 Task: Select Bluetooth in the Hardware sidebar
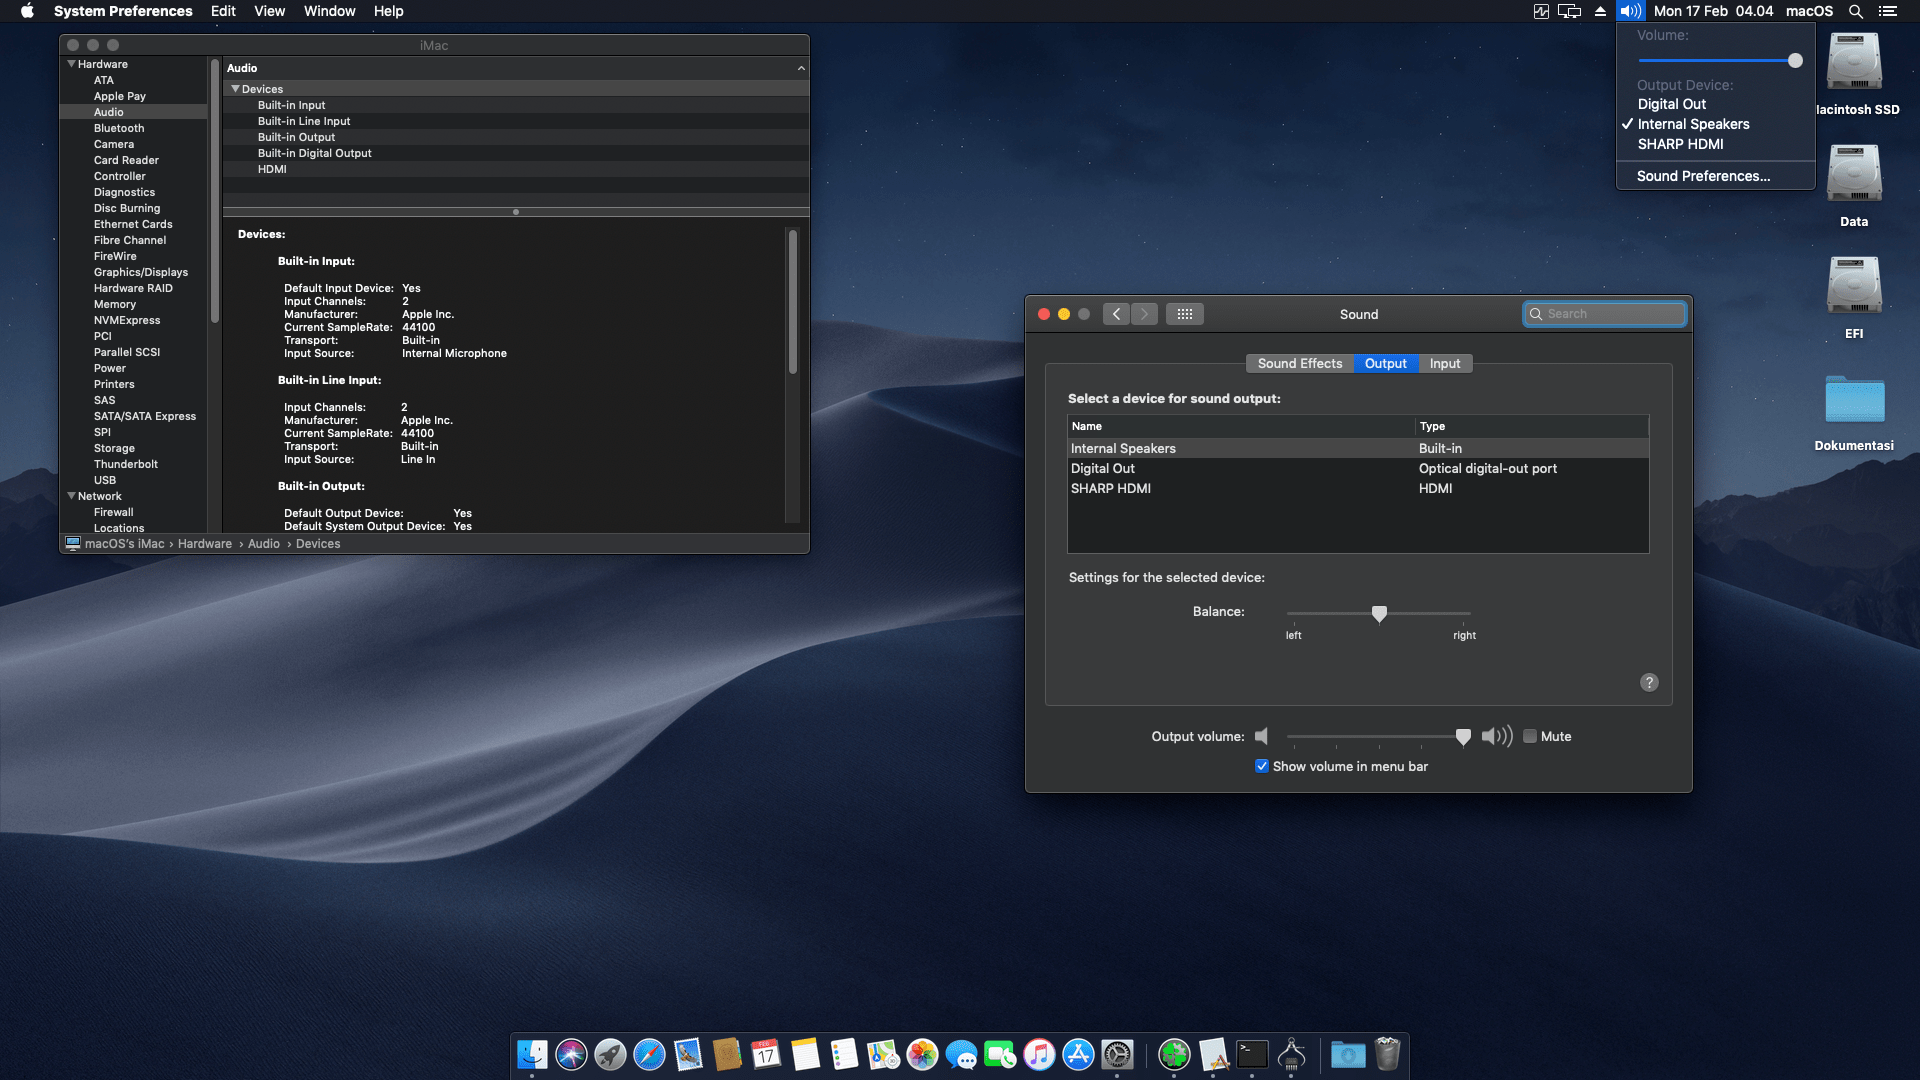119,128
